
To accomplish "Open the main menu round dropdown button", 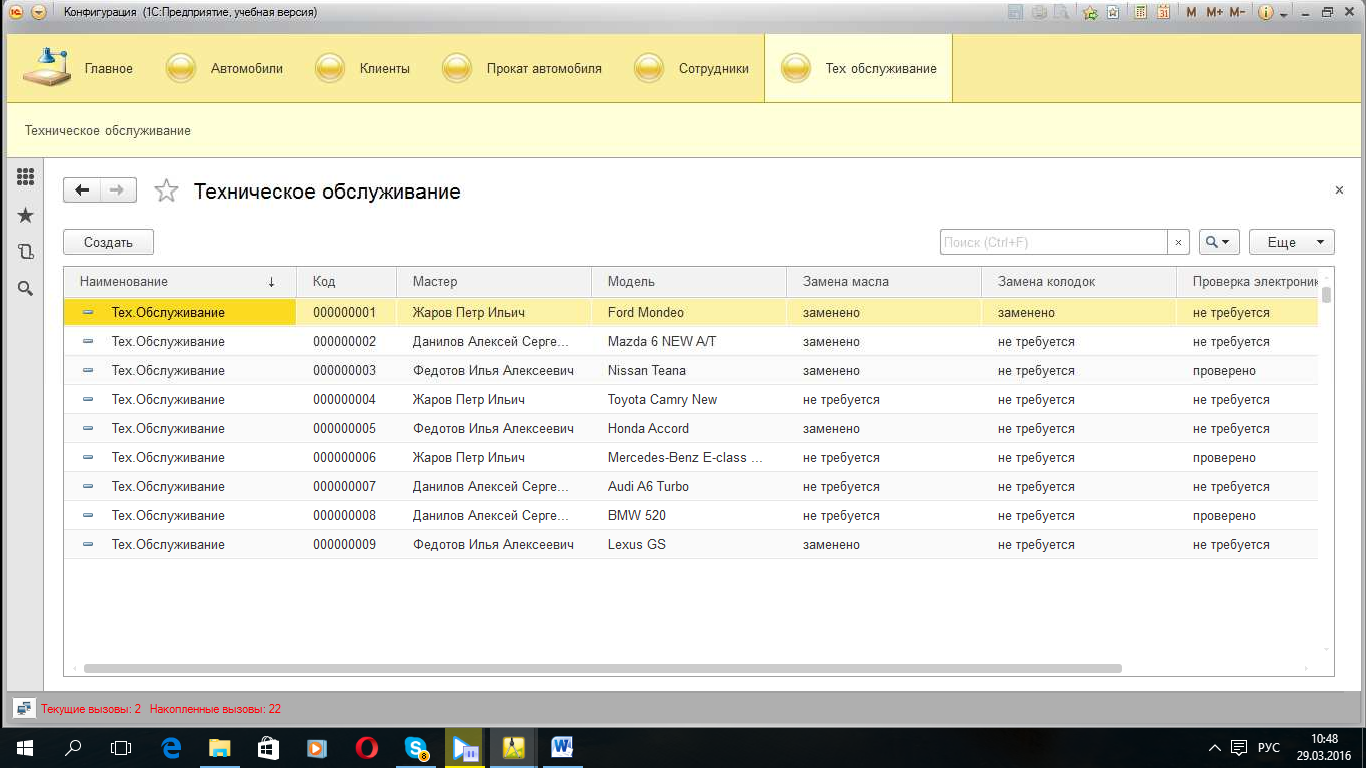I will [38, 13].
